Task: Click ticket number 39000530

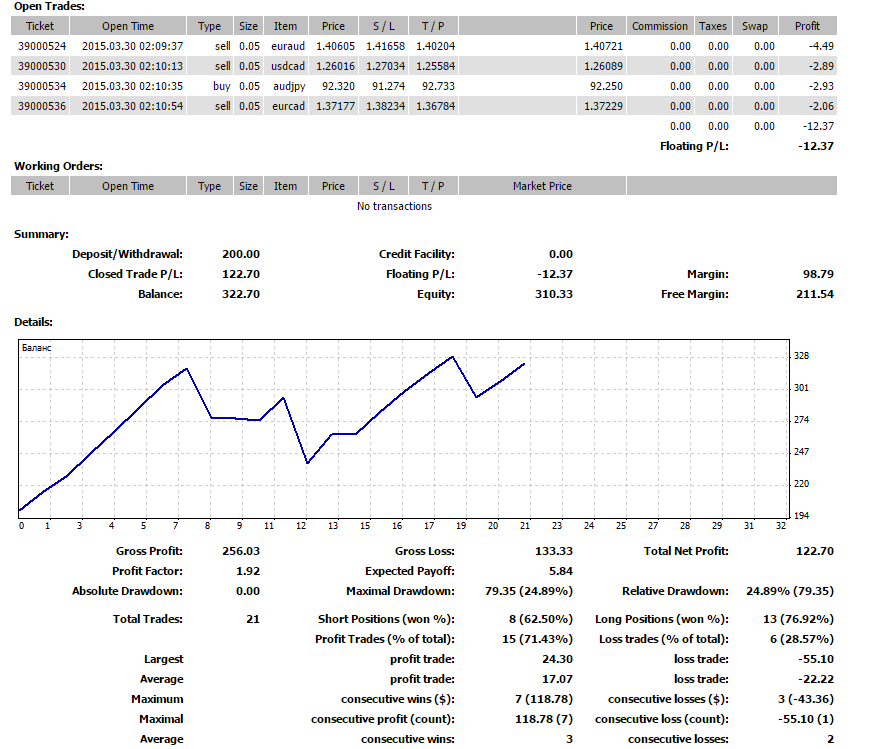Action: [x=42, y=66]
